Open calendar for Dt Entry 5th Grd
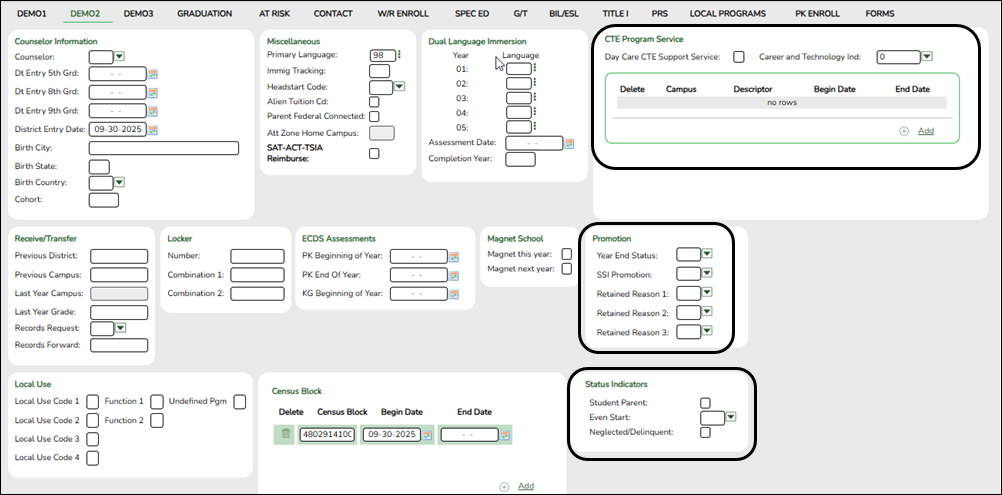1002x495 pixels. 153,75
